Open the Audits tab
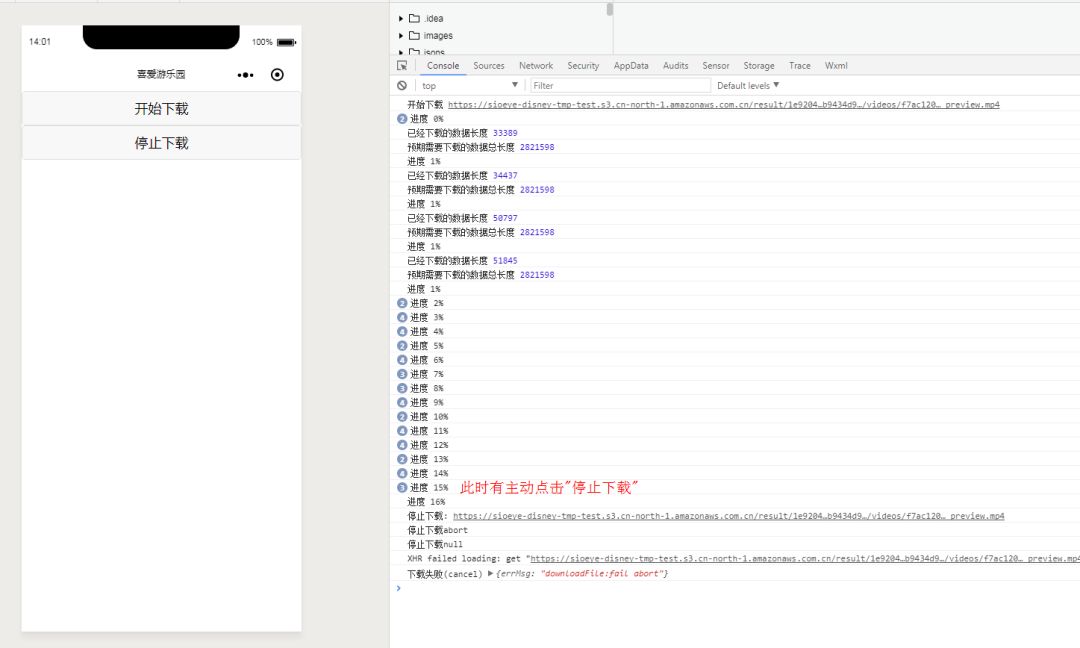This screenshot has width=1080, height=648. pyautogui.click(x=676, y=65)
